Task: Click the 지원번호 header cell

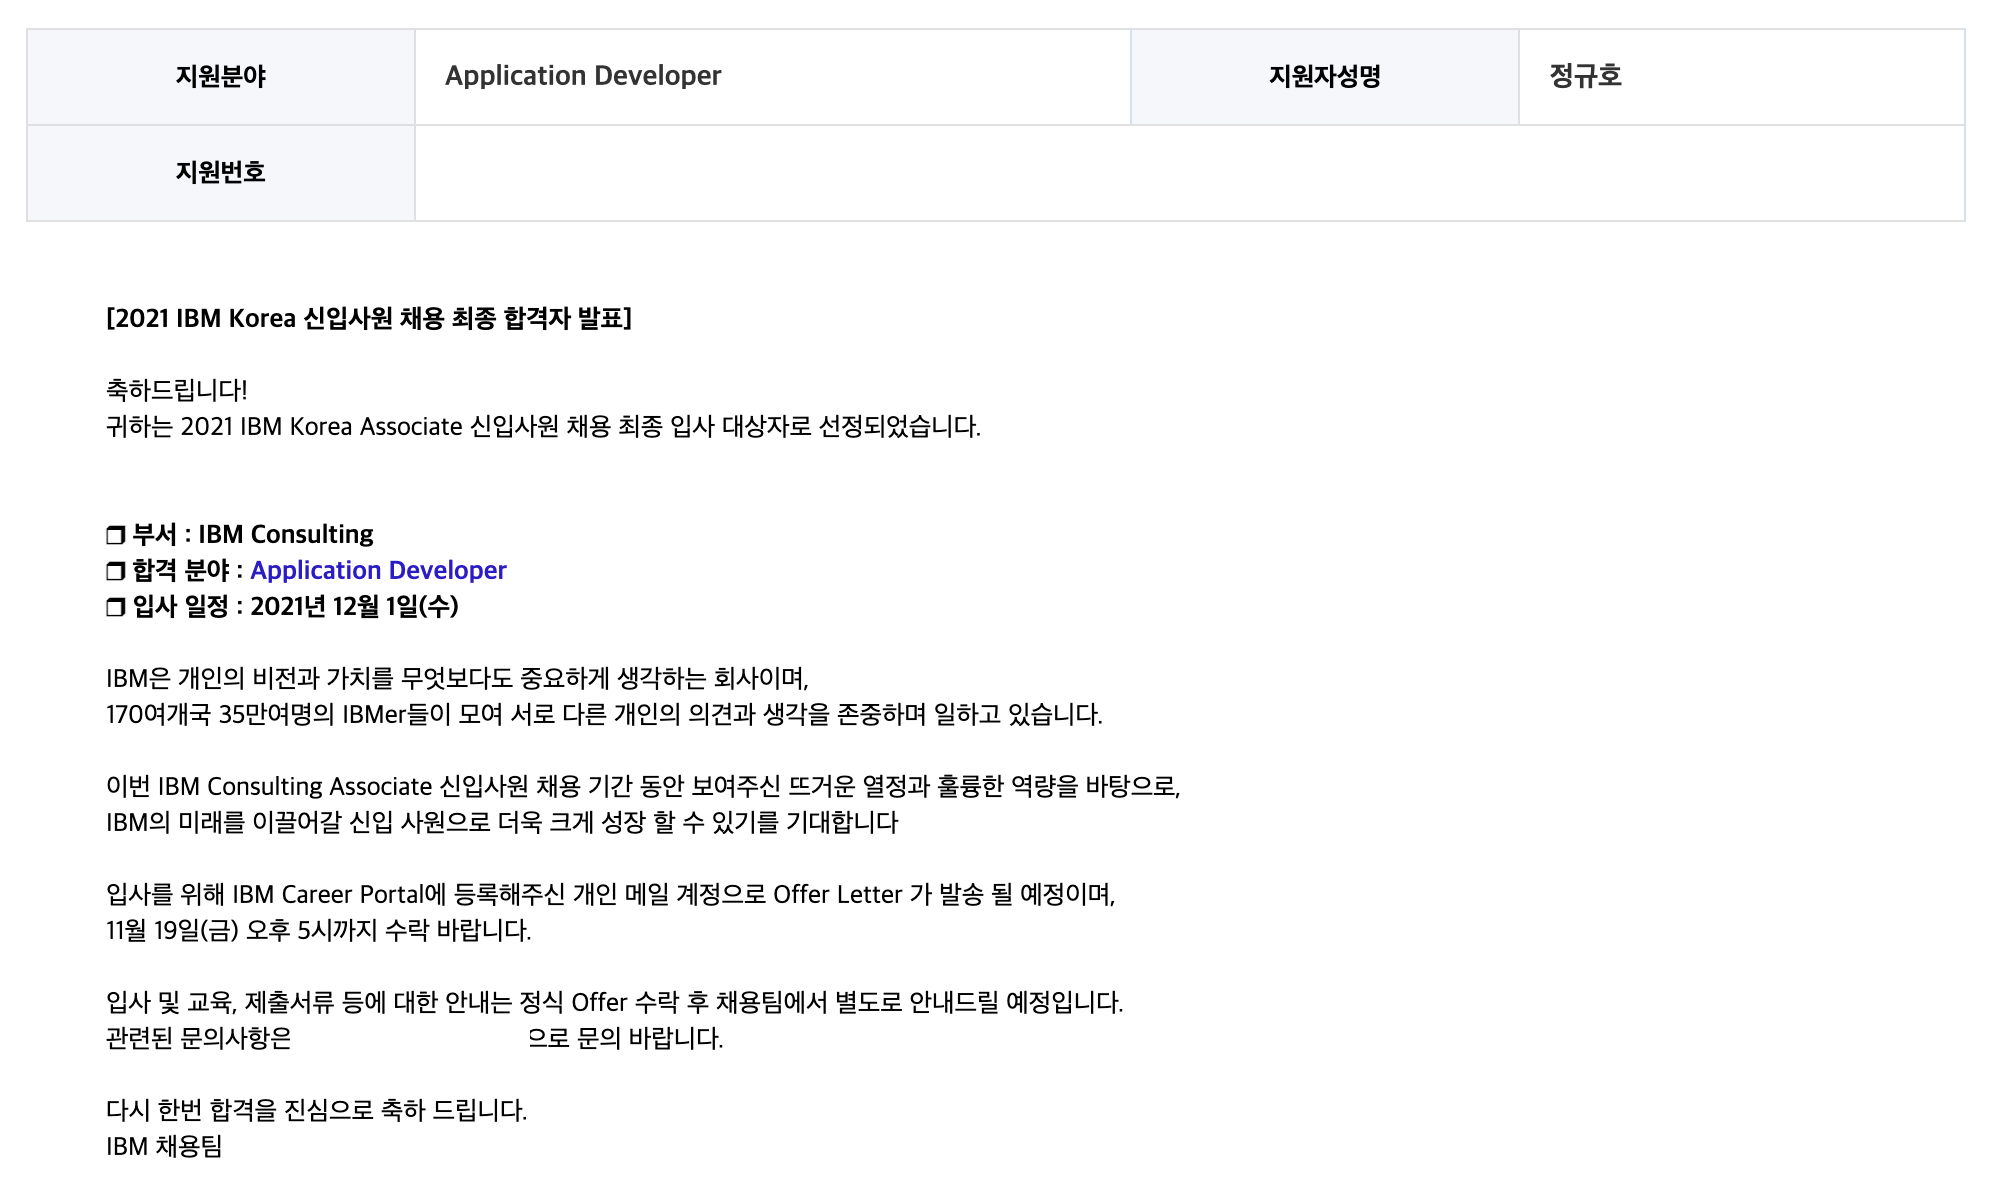Action: [221, 173]
